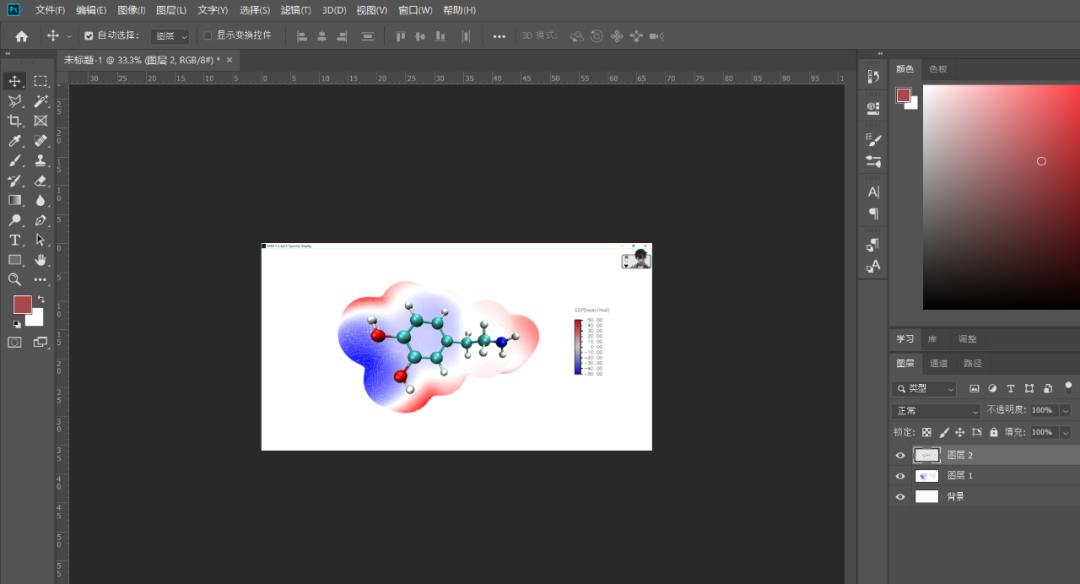Hide 图层 1 using its eye icon
The width and height of the screenshot is (1080, 584).
tap(900, 476)
